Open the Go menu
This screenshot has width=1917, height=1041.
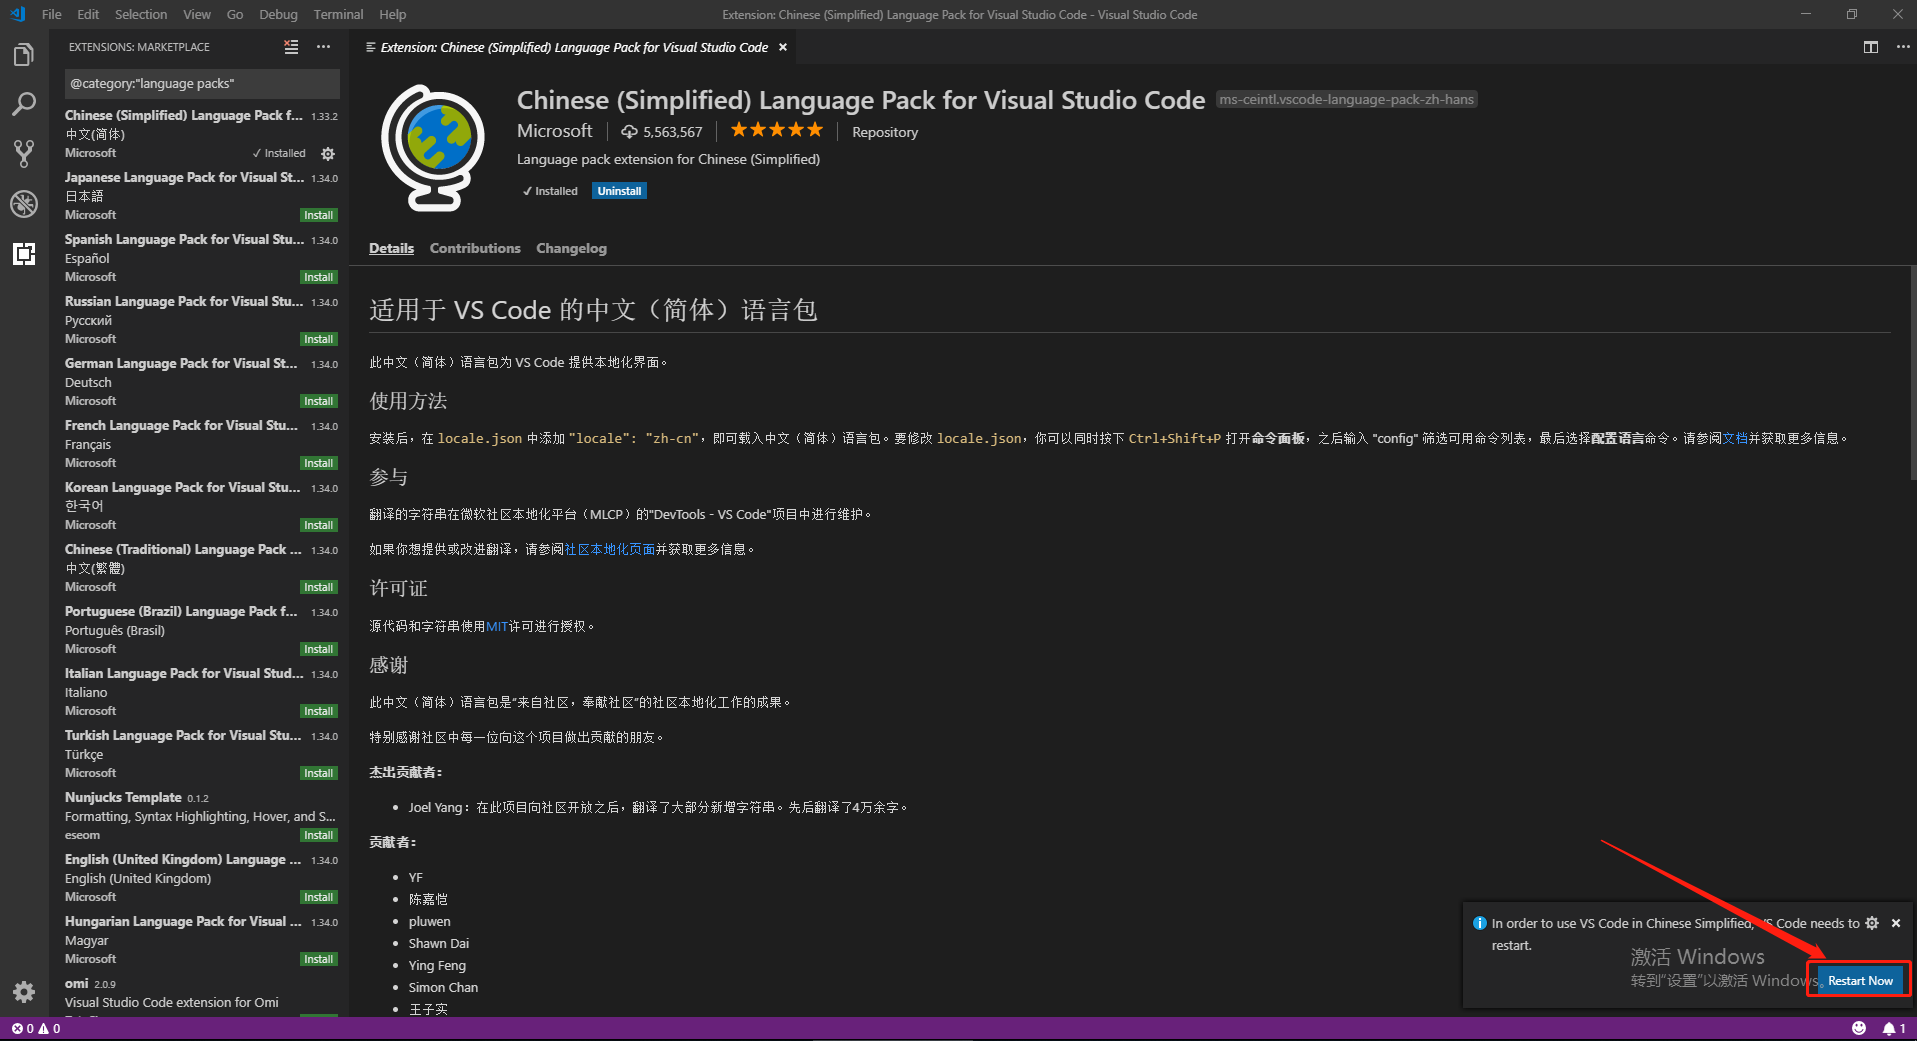pos(235,14)
